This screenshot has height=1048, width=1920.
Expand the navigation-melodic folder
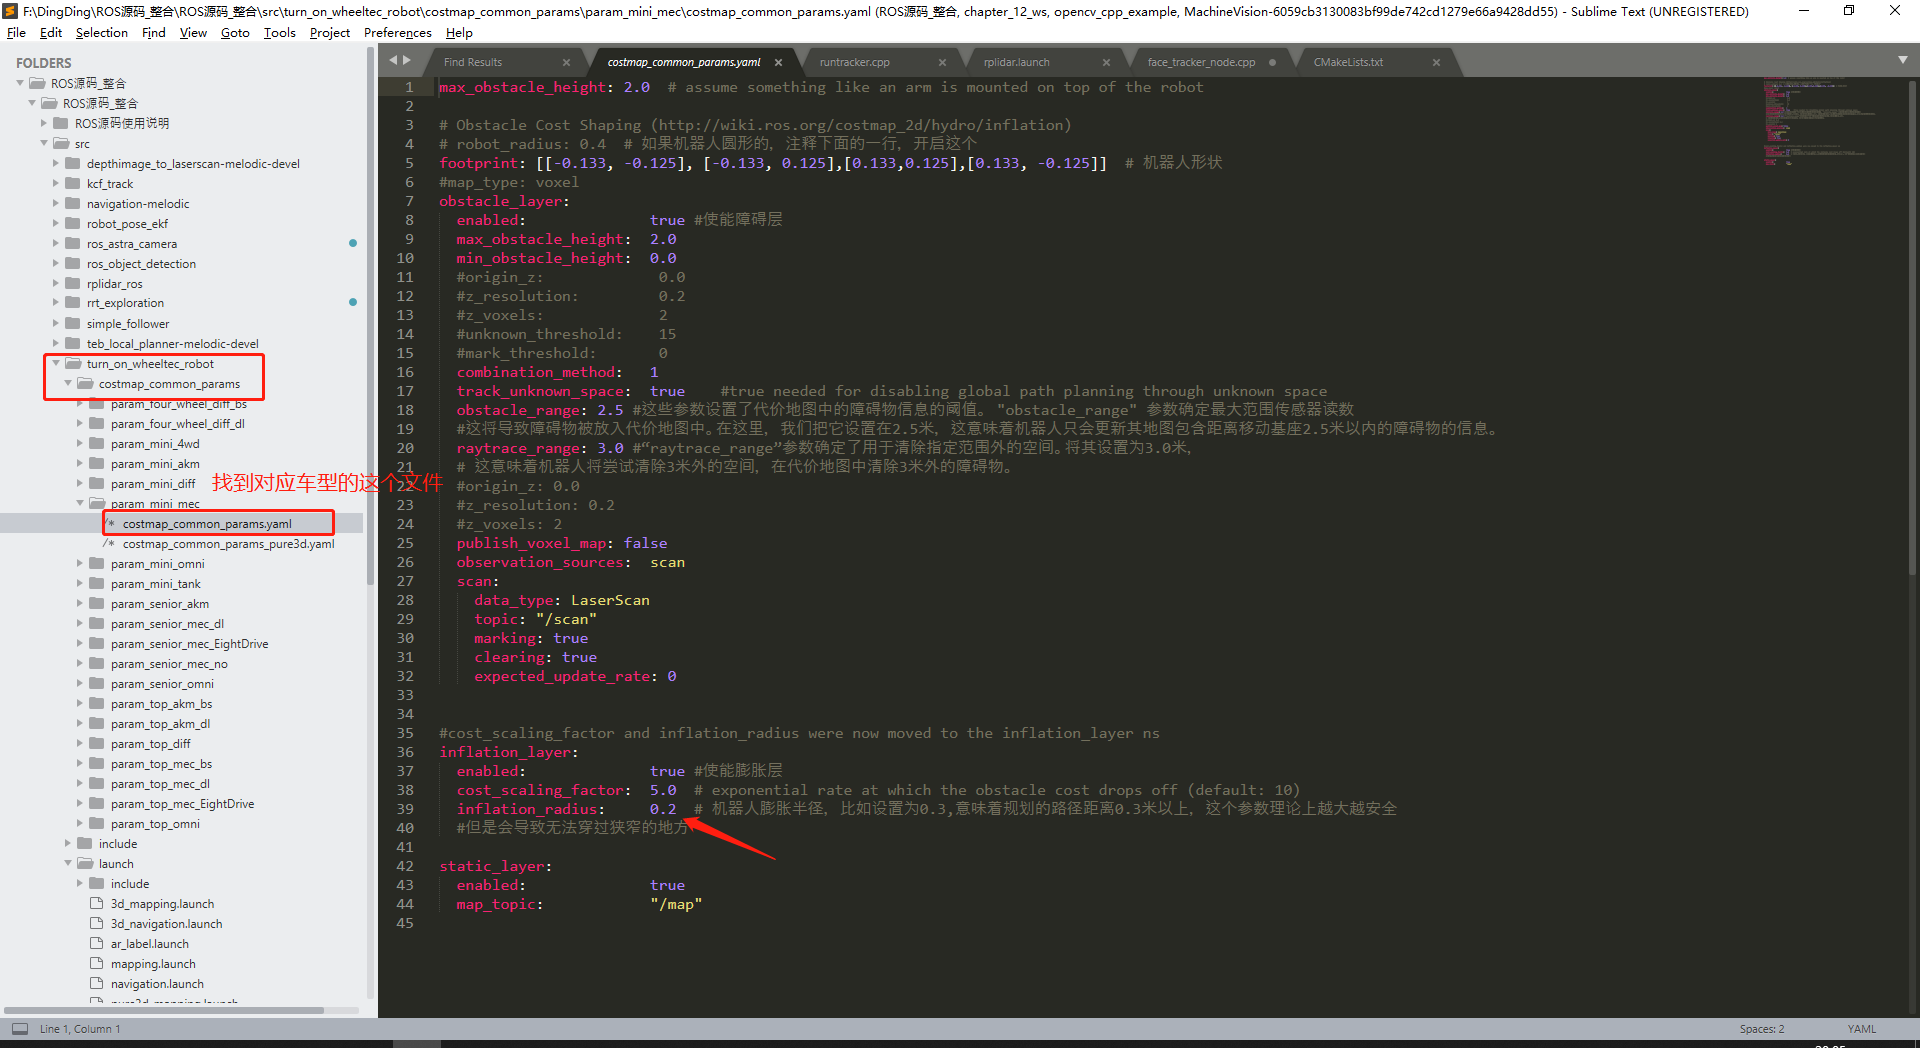(56, 204)
